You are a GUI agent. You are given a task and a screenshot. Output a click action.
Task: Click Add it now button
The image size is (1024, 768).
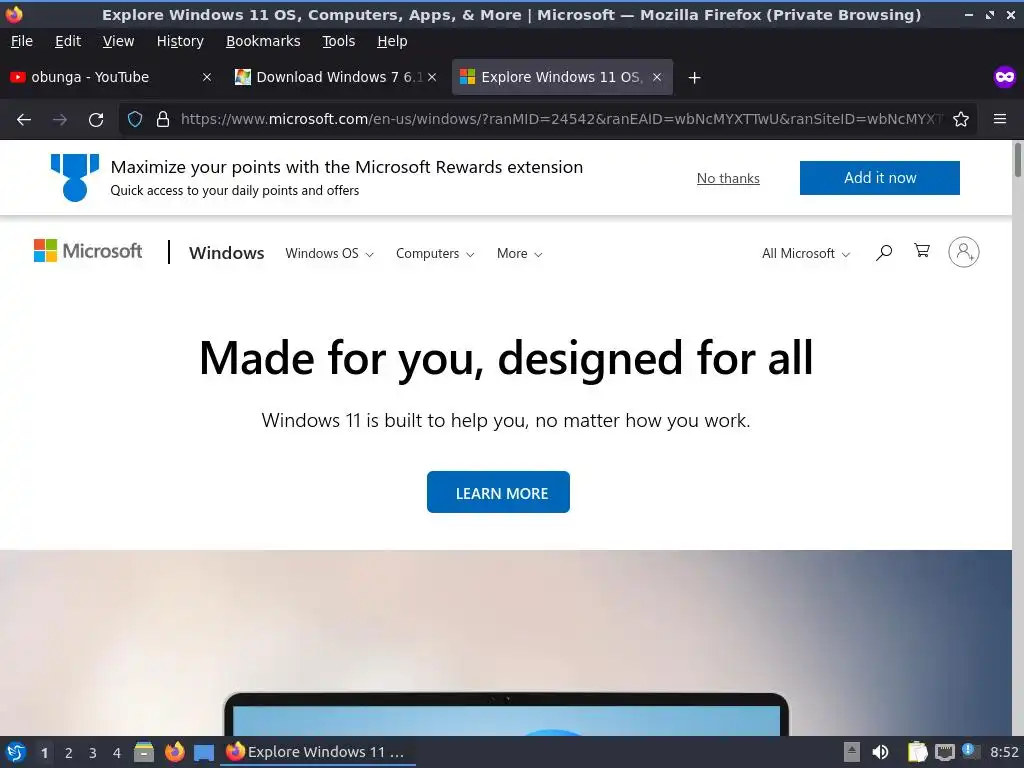880,178
